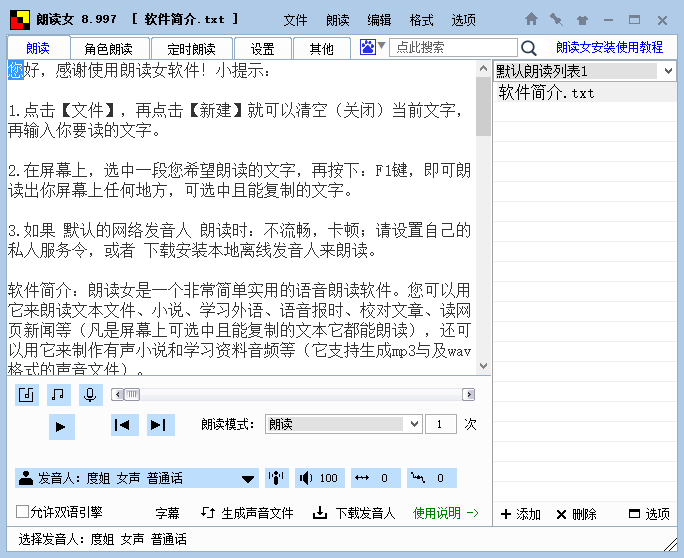
Task: Switch to the 其他 tab
Action: pyautogui.click(x=321, y=48)
